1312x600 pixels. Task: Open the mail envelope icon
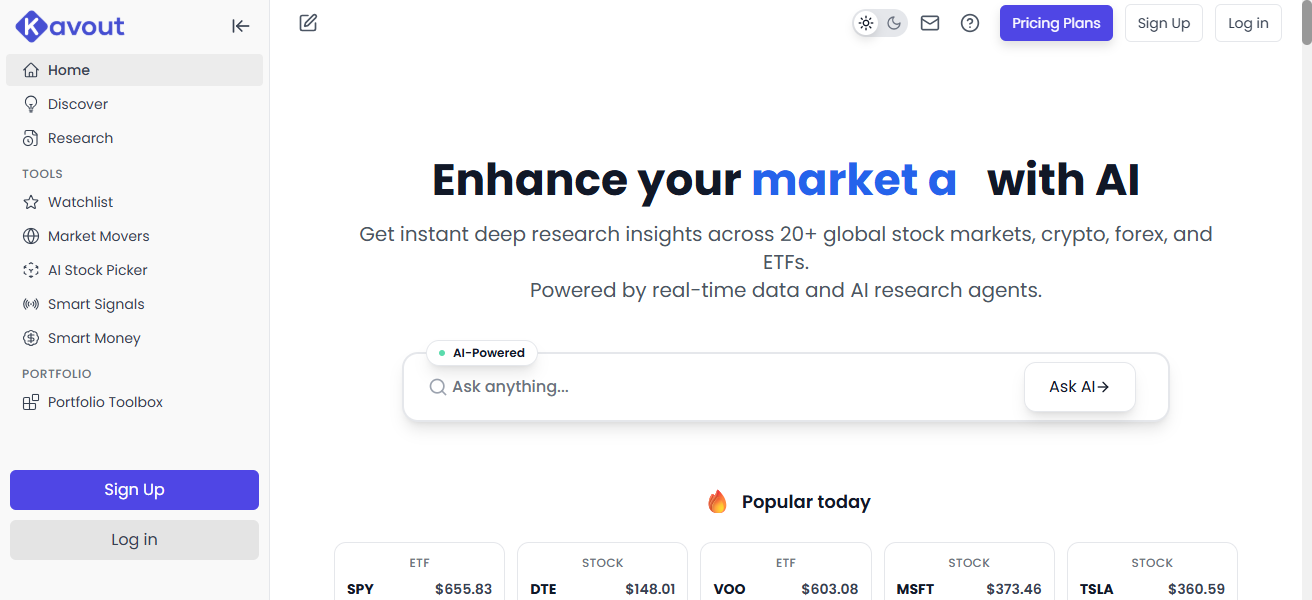click(930, 23)
